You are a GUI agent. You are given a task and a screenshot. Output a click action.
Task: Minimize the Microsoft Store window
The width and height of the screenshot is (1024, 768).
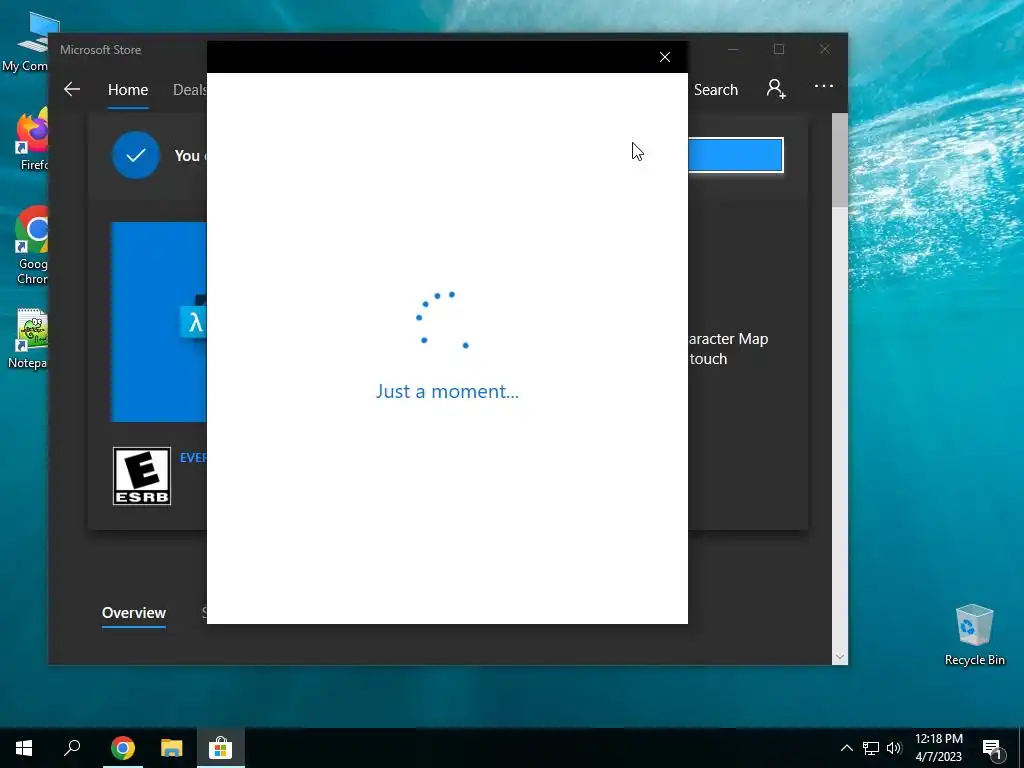click(733, 50)
